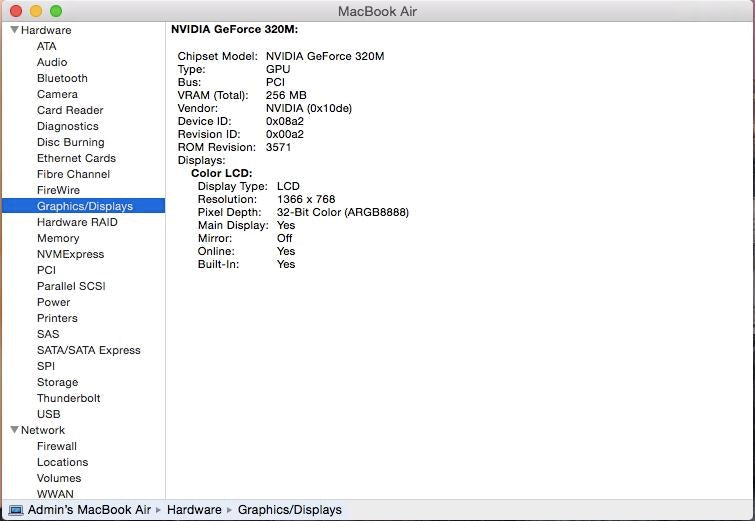Collapse the Hardware section triangle

point(14,30)
